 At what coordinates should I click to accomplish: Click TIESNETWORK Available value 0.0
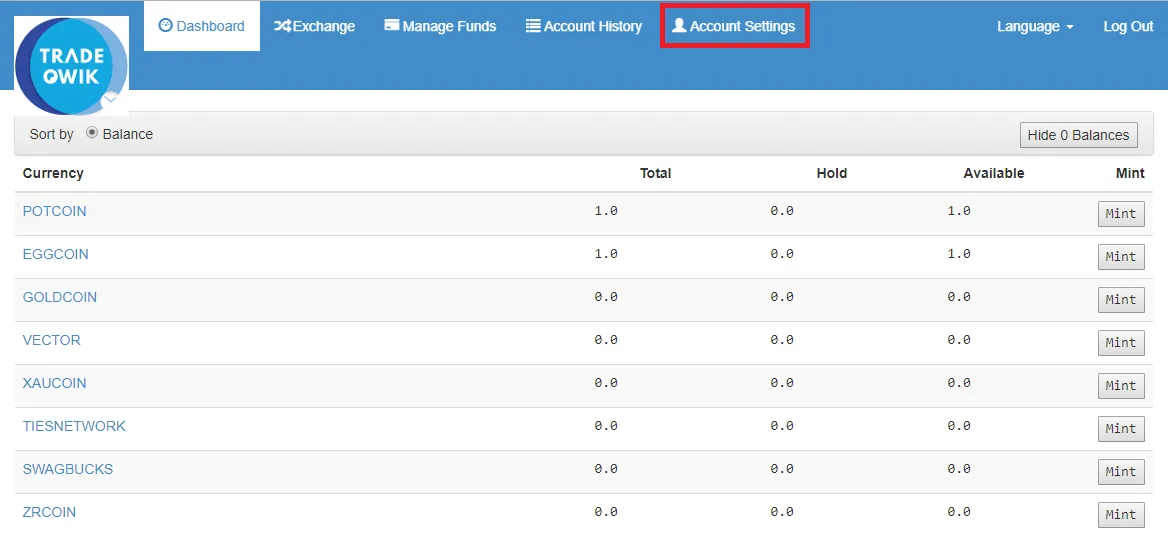click(959, 427)
